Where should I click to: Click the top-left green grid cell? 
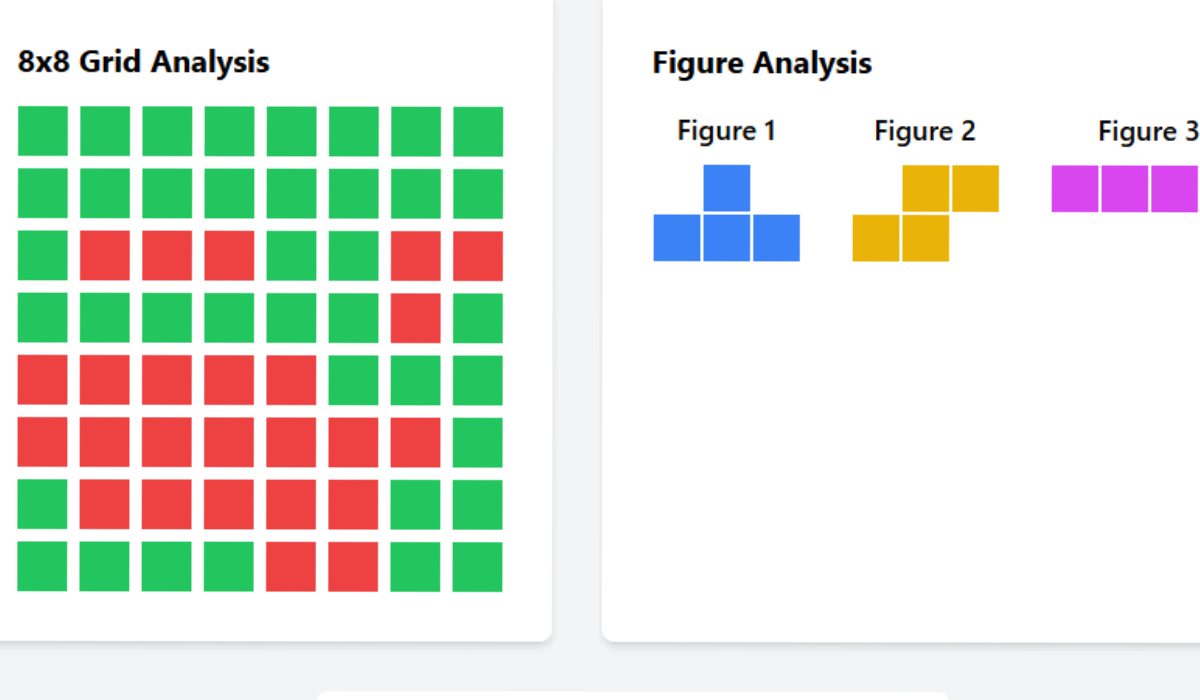coord(42,131)
